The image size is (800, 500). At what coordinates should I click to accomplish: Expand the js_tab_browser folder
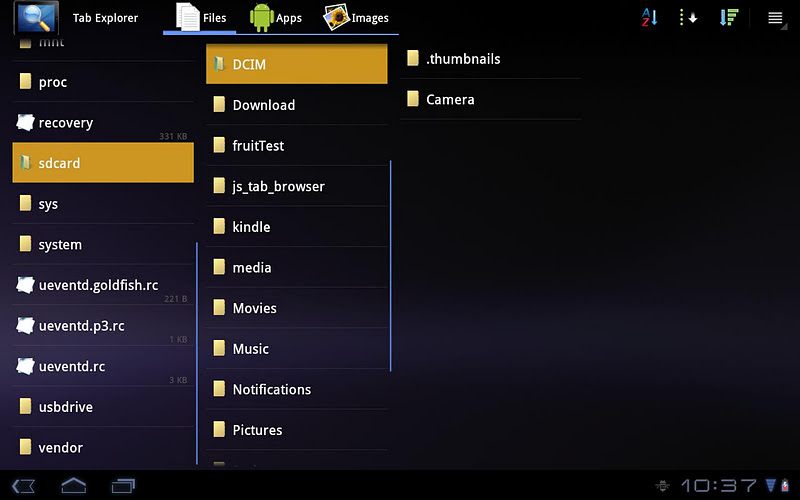(x=297, y=186)
